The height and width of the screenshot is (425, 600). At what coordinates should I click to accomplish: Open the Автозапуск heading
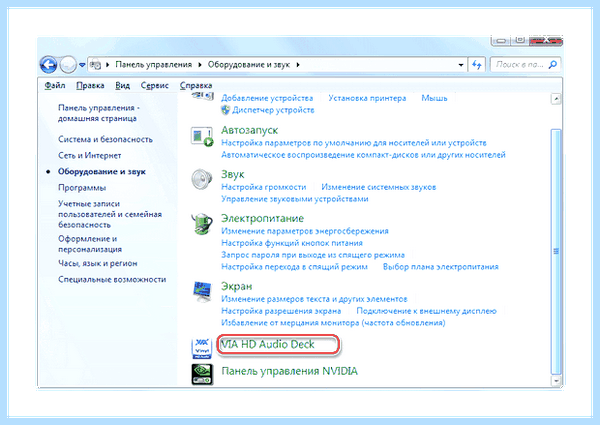coord(249,130)
